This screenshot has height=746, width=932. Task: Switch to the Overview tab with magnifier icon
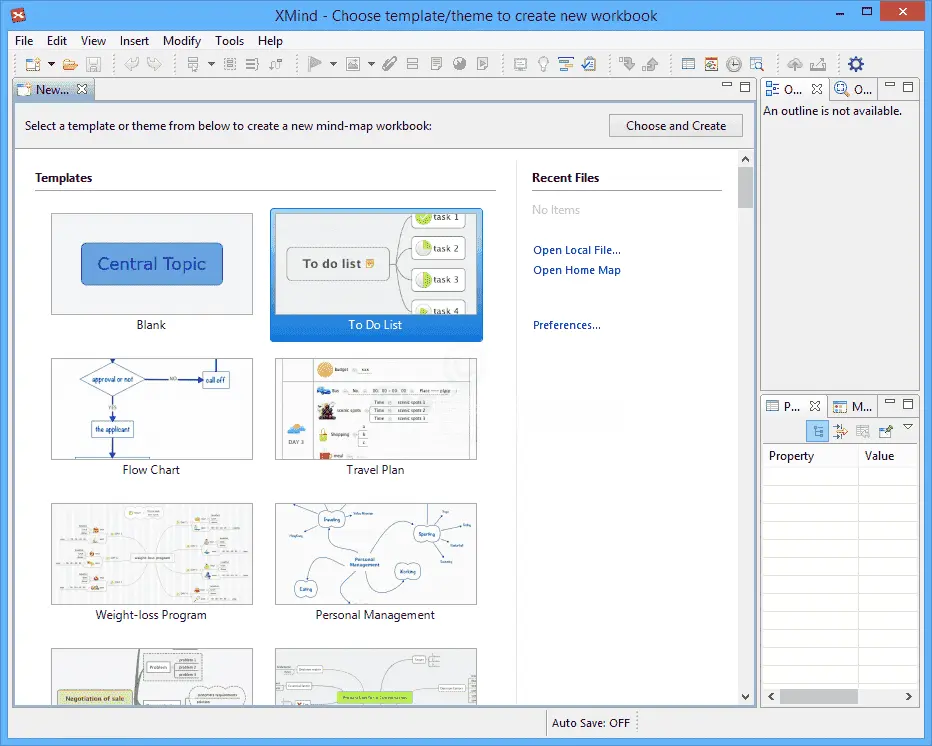853,89
